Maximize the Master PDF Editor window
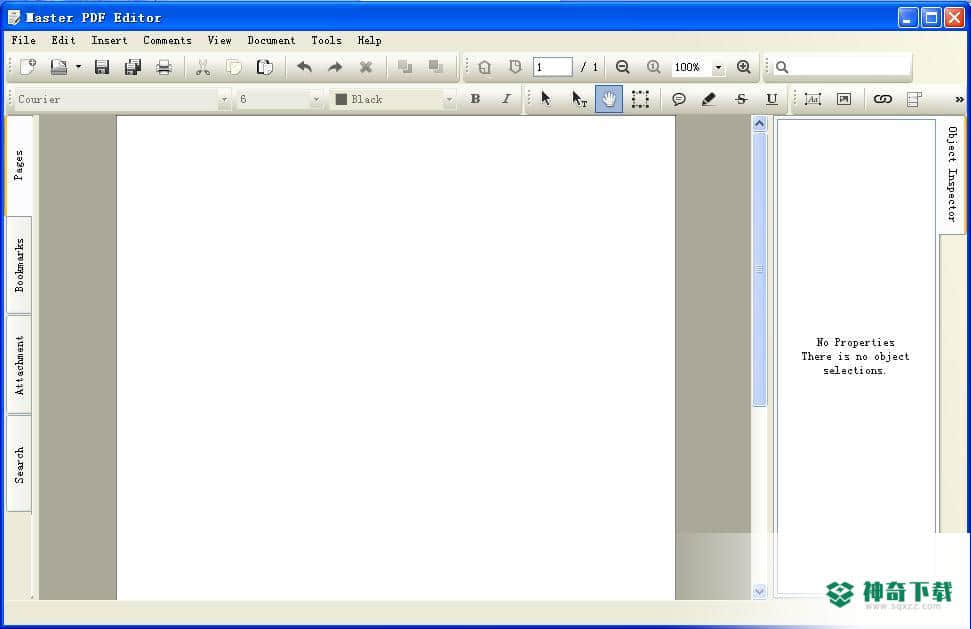 point(931,17)
